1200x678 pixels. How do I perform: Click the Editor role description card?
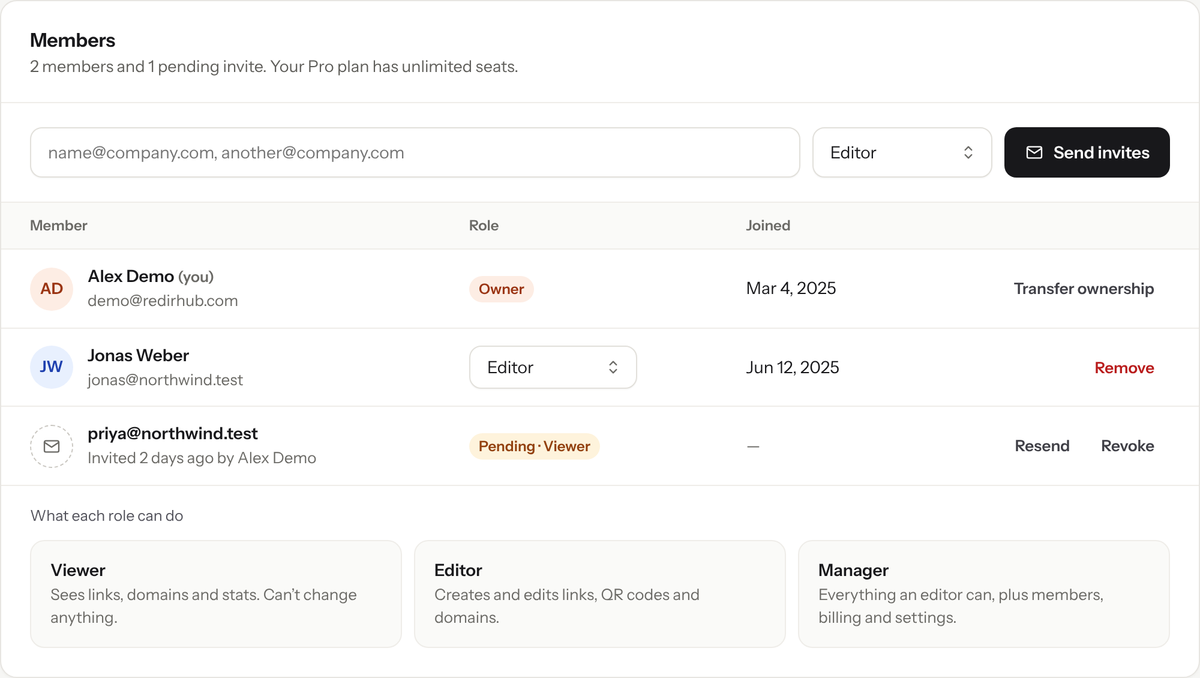[x=600, y=594]
